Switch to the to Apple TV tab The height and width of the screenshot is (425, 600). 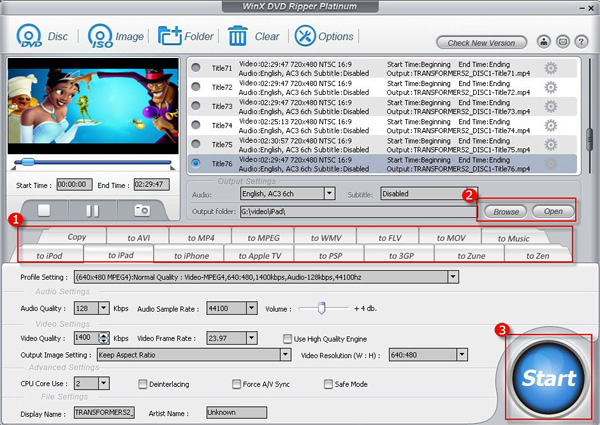point(260,256)
